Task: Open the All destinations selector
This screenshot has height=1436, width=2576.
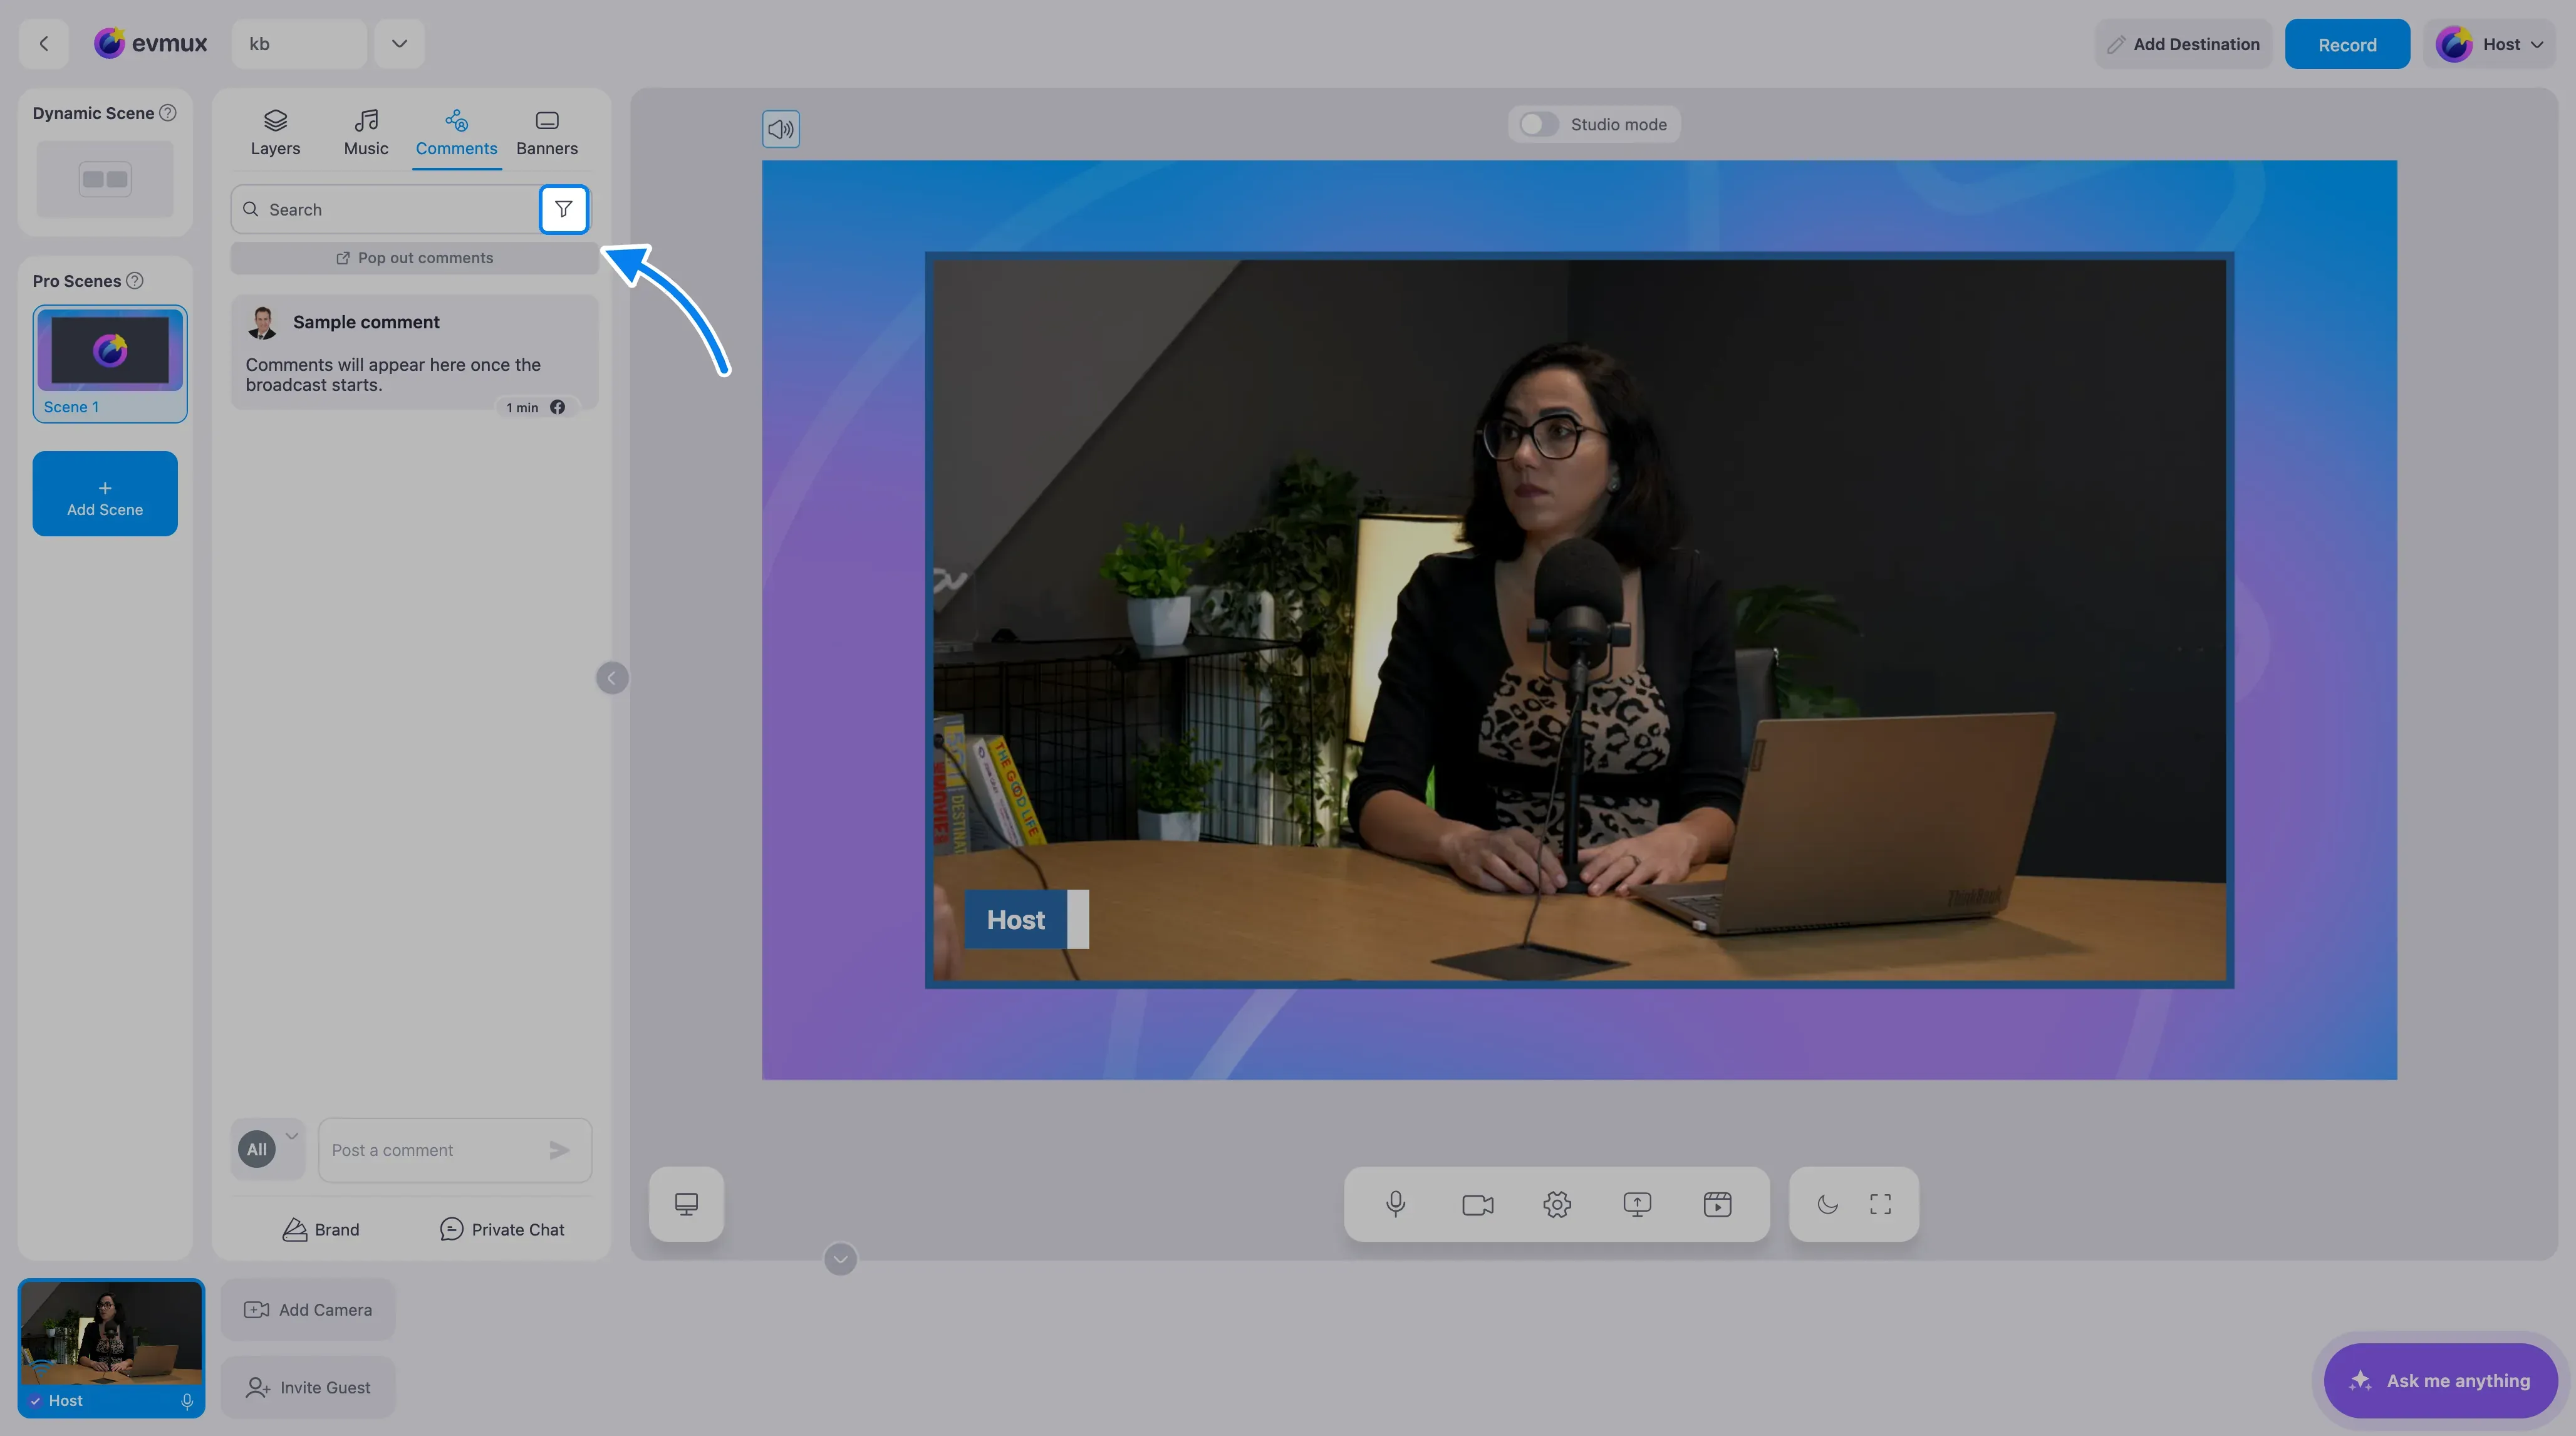Action: pyautogui.click(x=267, y=1149)
